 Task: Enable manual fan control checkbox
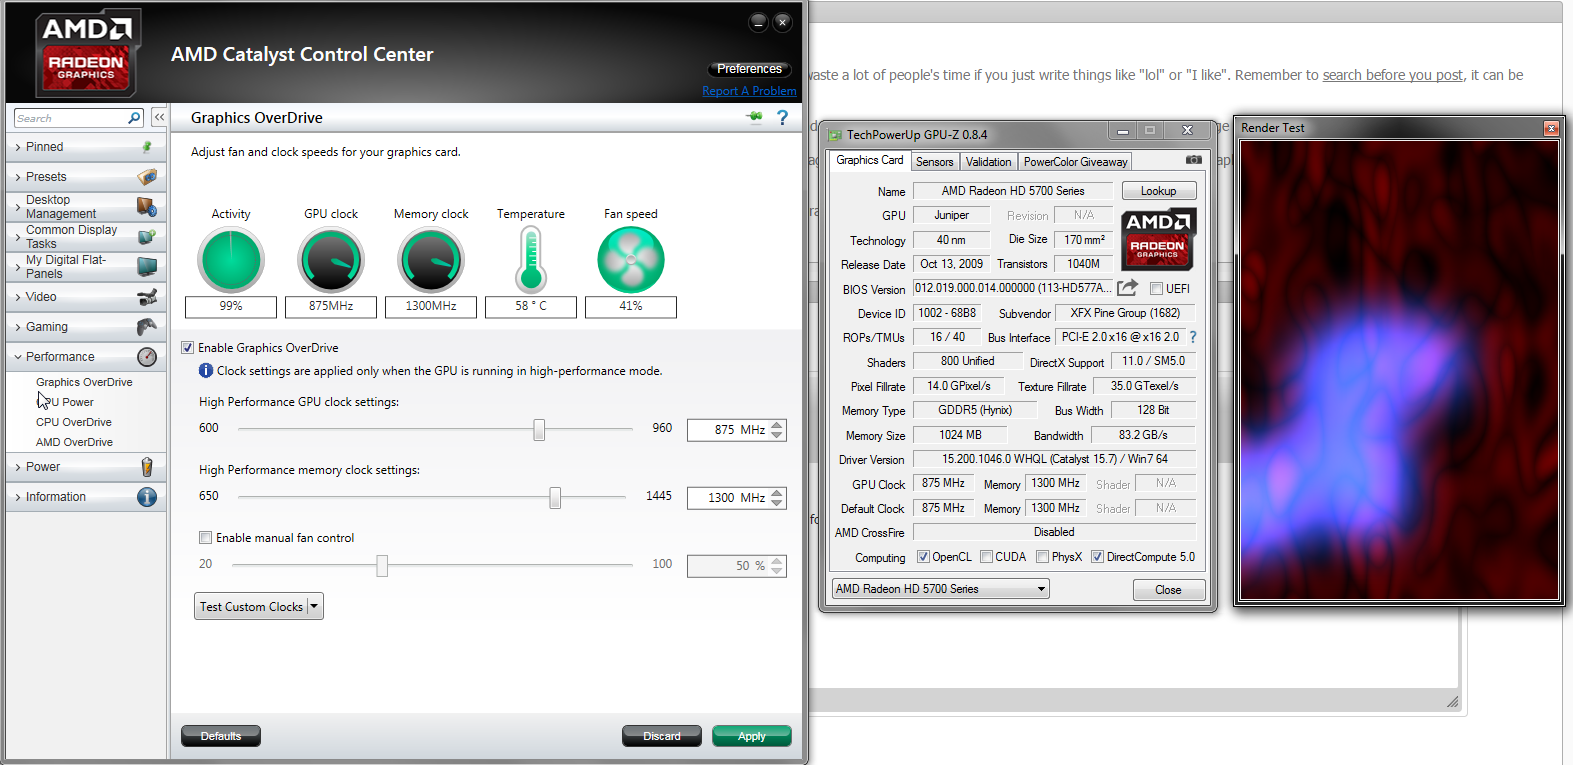tap(205, 538)
